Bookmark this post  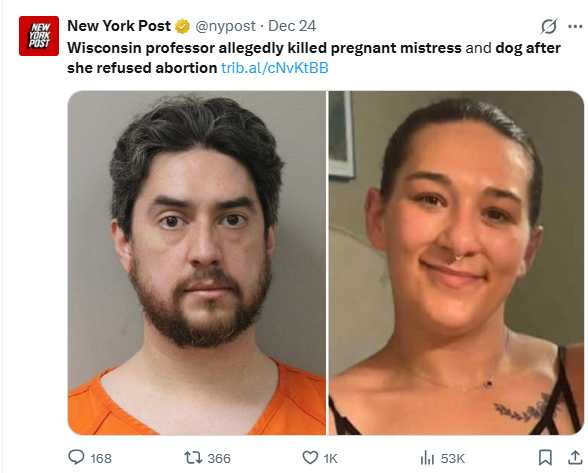pyautogui.click(x=545, y=458)
